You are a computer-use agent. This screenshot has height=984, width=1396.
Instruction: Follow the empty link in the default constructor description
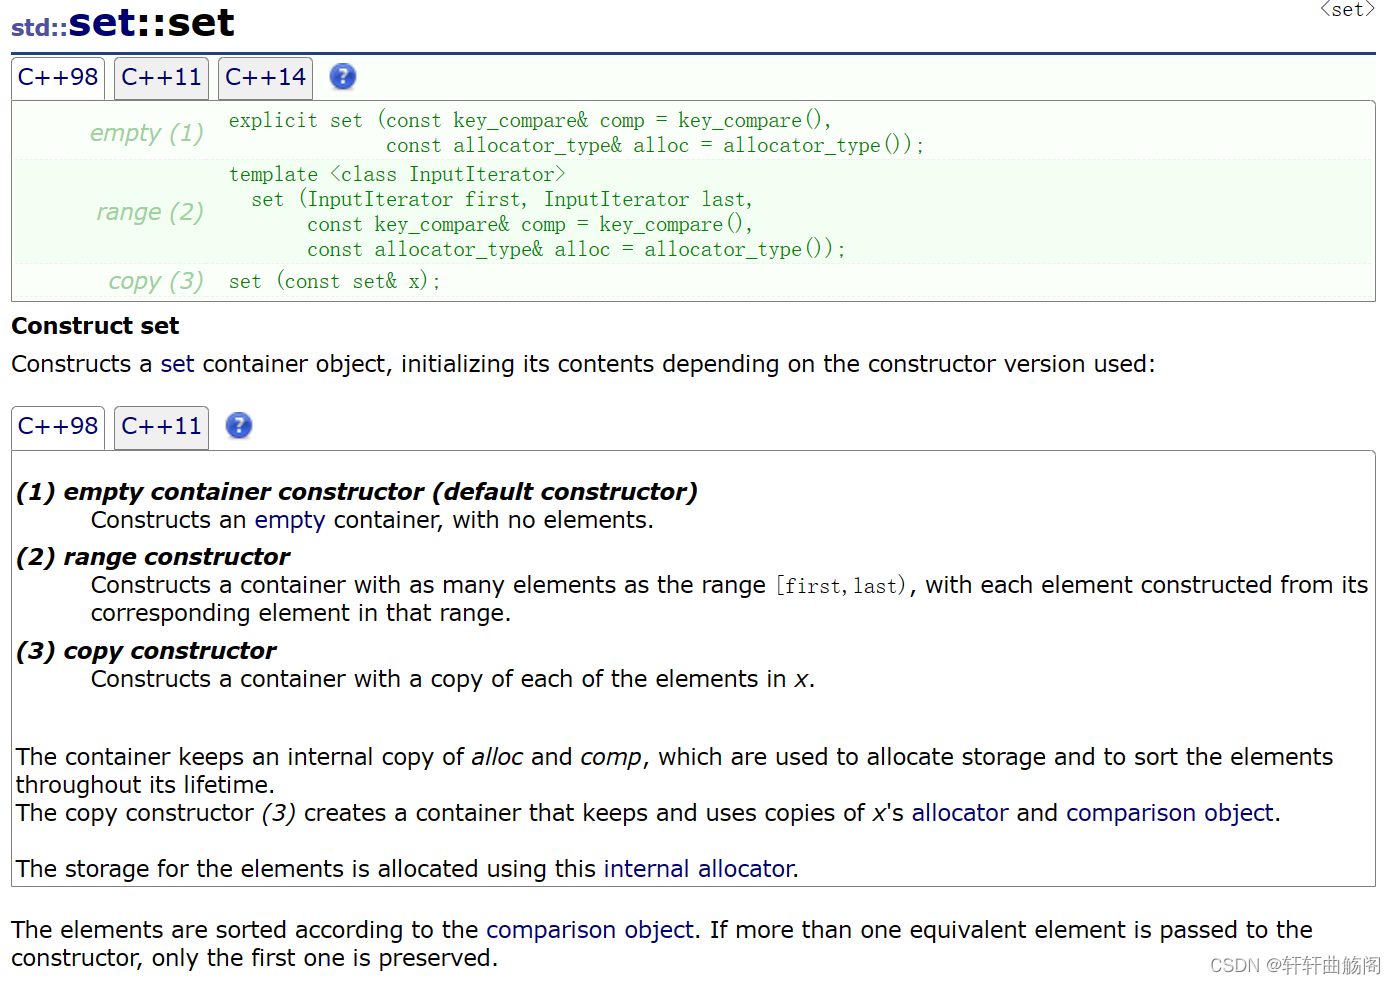pos(290,519)
